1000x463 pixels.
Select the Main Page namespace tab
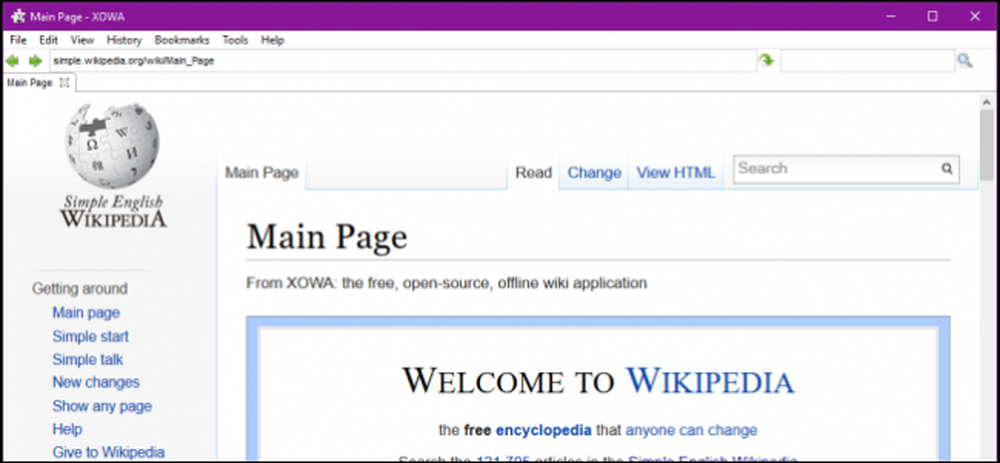click(262, 173)
